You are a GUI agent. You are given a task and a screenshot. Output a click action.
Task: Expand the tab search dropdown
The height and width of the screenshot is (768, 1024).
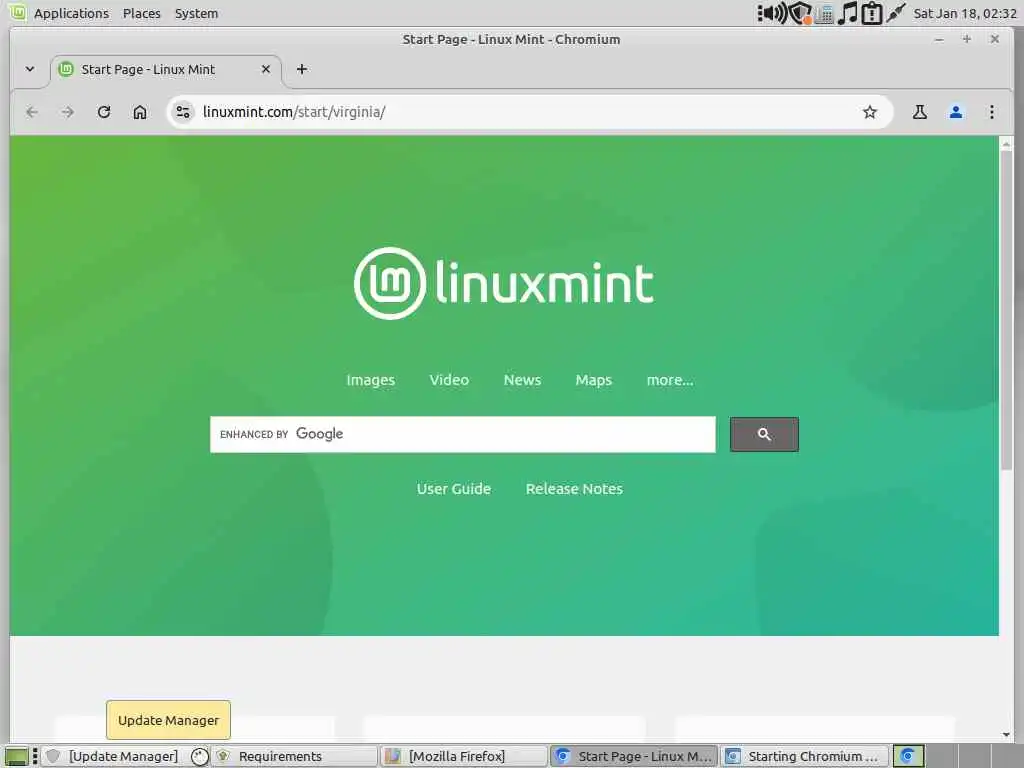pos(30,69)
